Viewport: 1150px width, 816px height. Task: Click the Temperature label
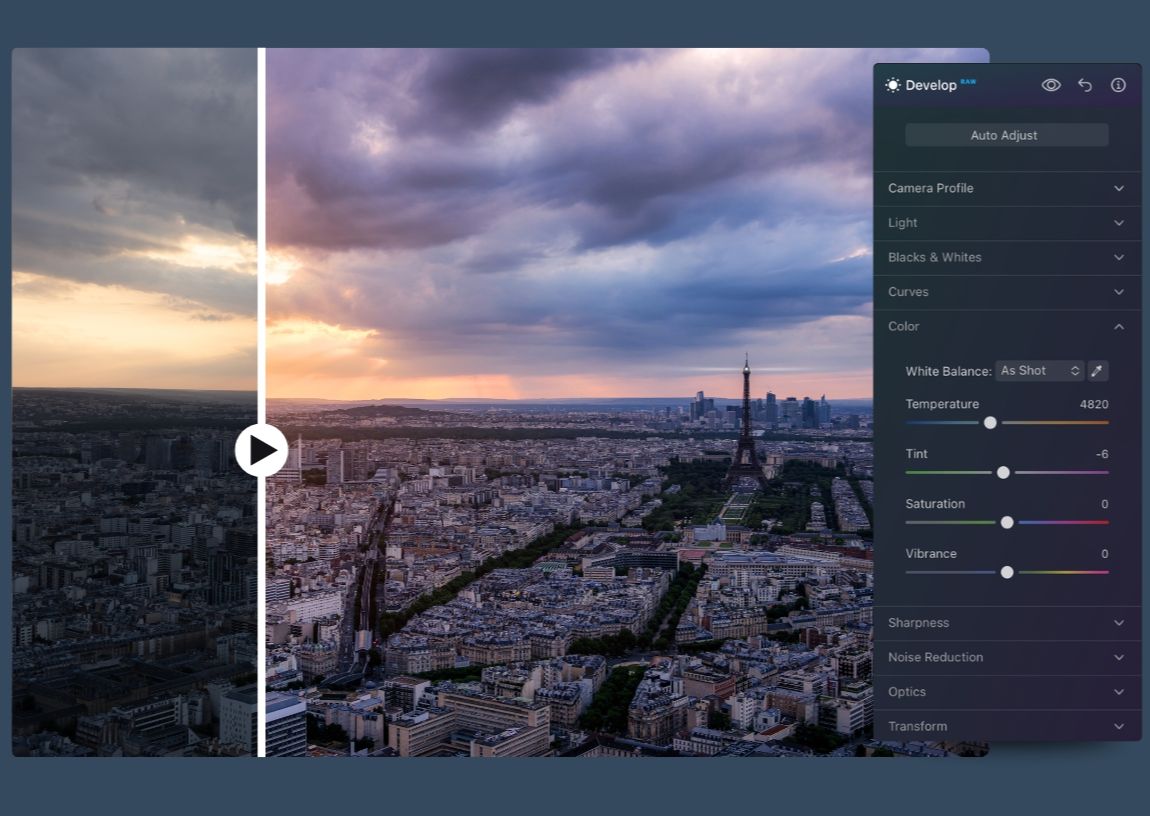click(942, 404)
